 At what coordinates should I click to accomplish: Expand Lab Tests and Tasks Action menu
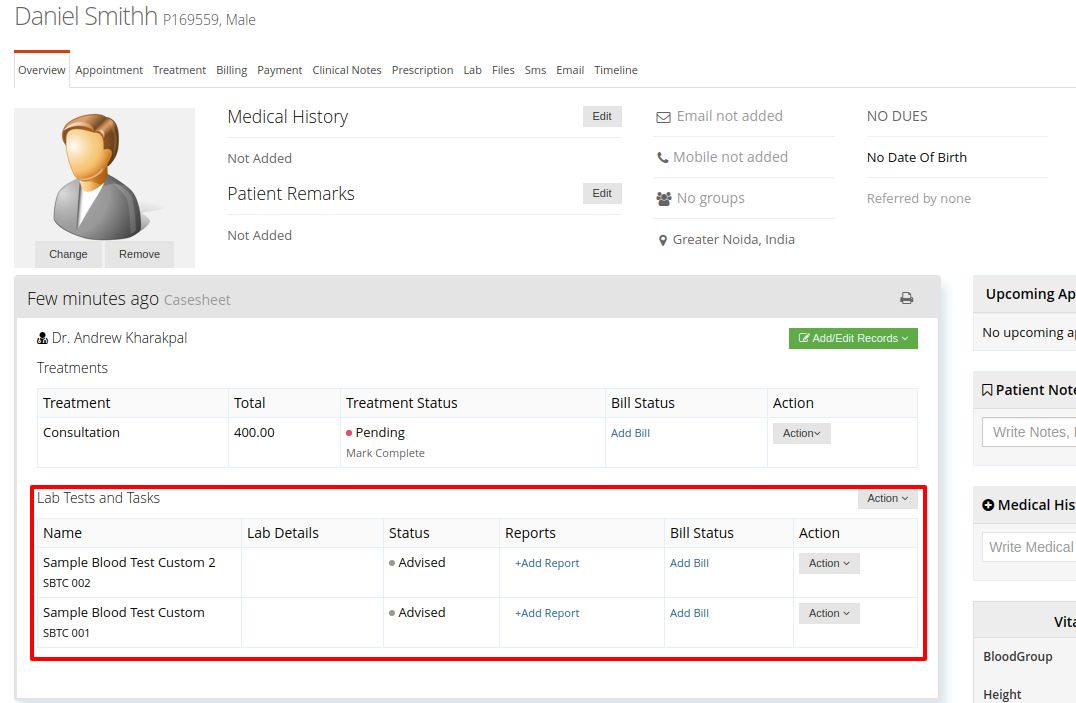coord(887,498)
